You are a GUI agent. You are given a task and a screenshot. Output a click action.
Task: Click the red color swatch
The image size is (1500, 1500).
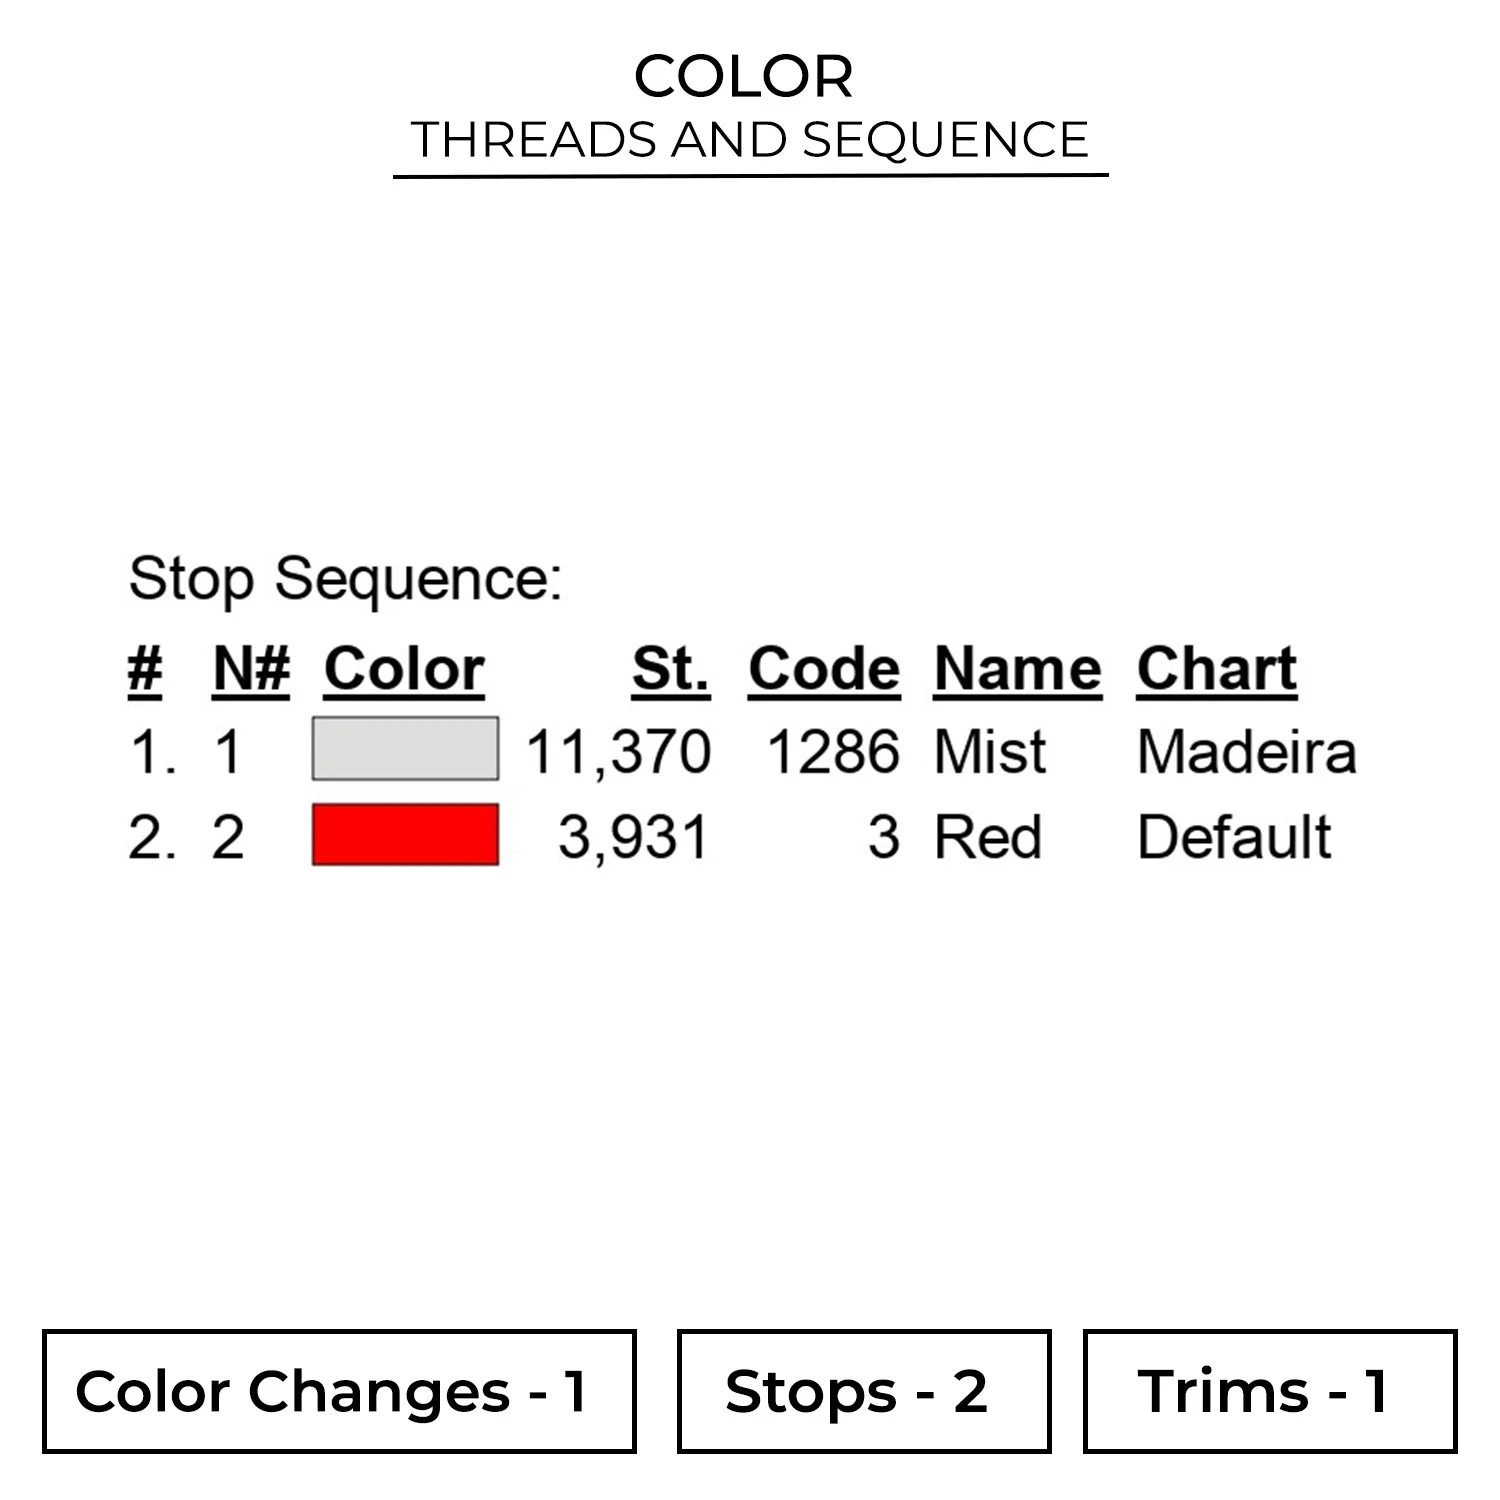(405, 835)
